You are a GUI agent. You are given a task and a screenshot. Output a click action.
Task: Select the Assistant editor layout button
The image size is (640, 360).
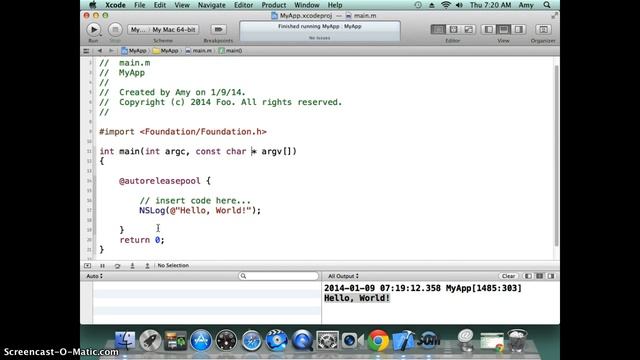click(453, 29)
